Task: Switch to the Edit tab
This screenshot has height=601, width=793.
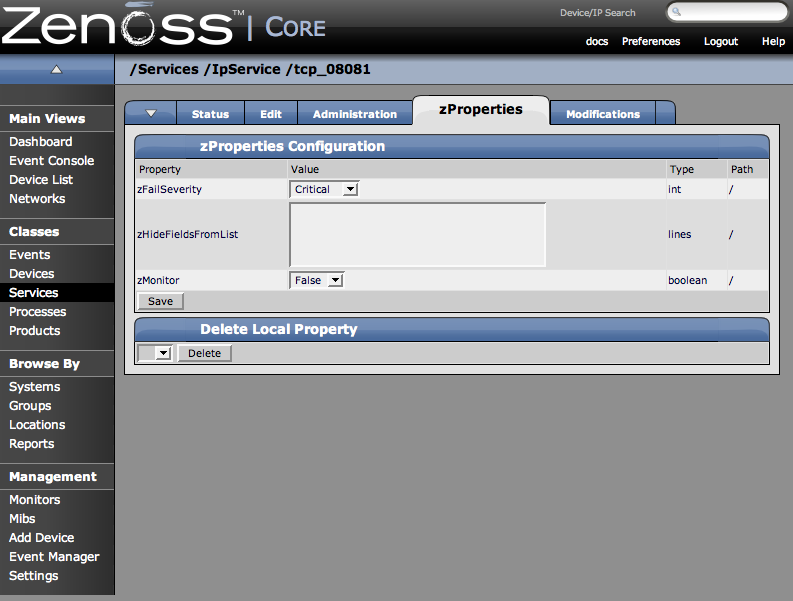Action: [x=271, y=114]
